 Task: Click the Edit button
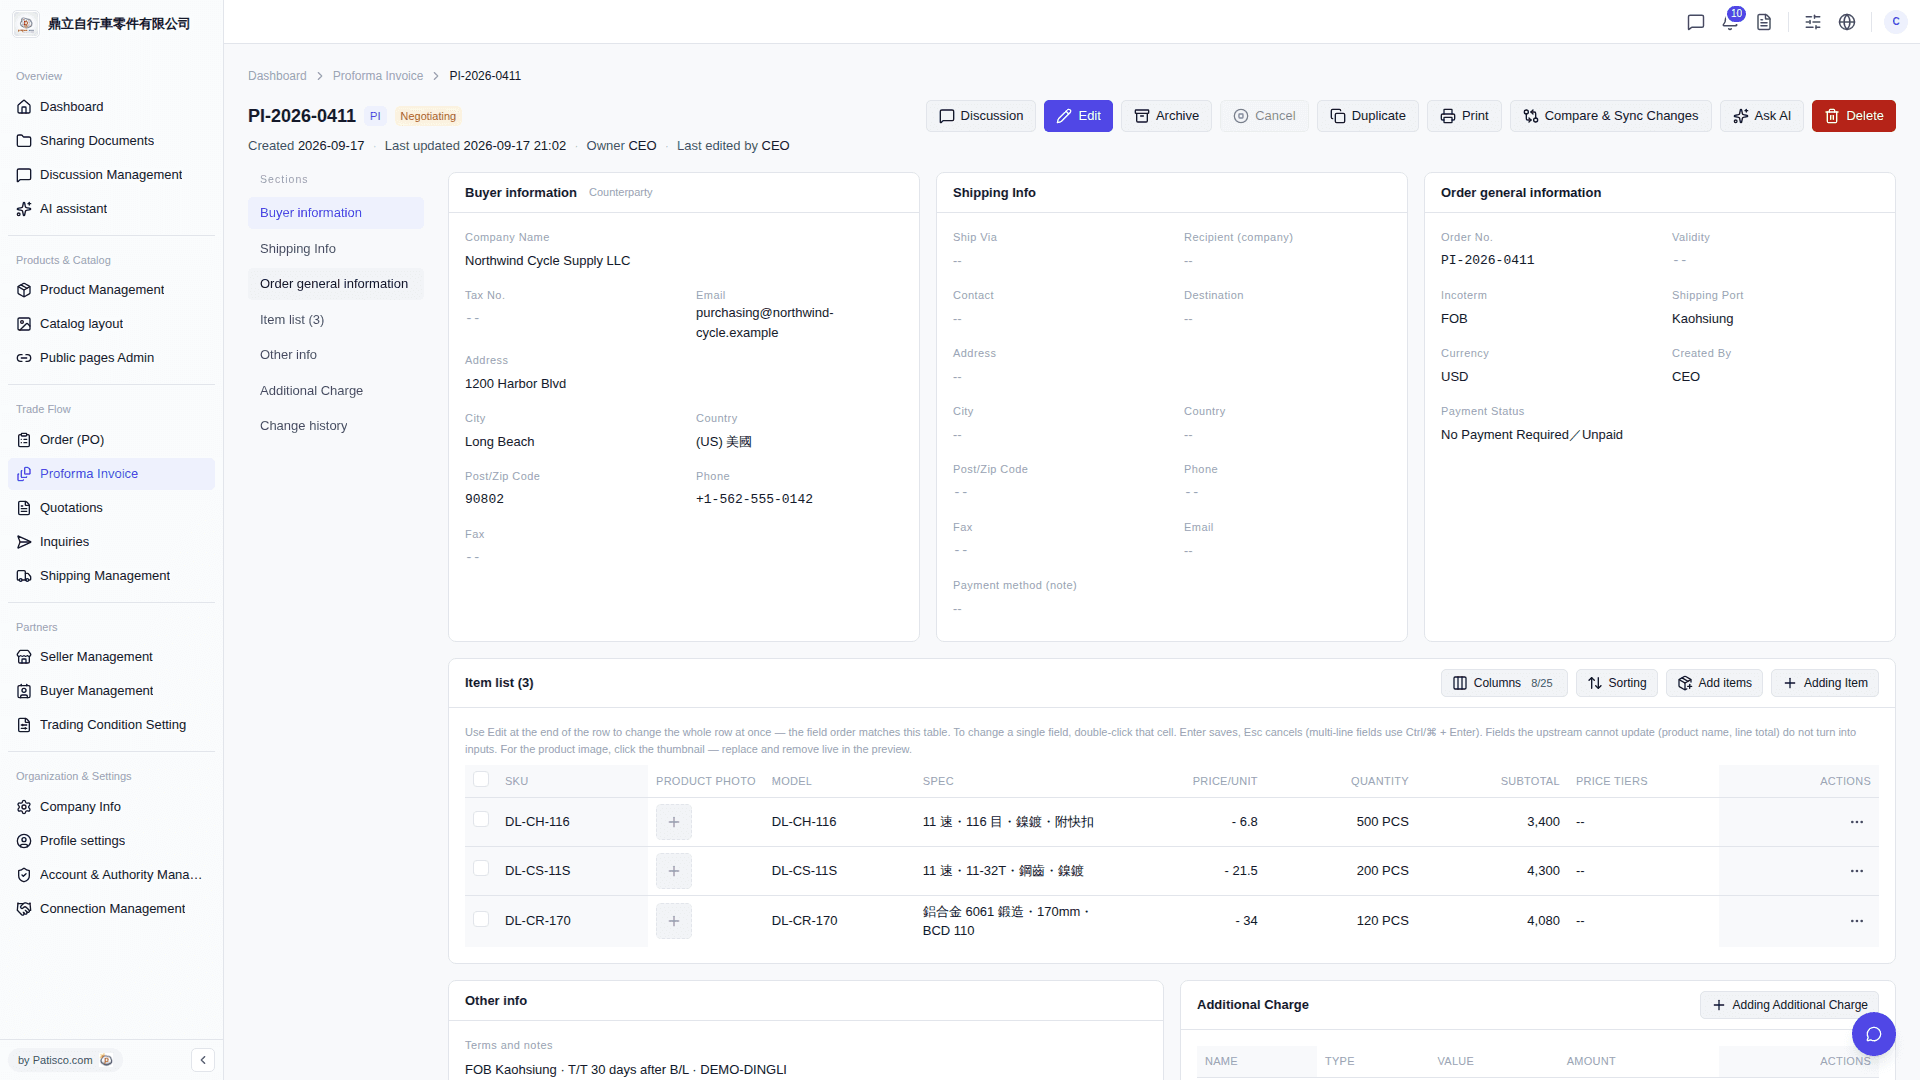coord(1078,116)
